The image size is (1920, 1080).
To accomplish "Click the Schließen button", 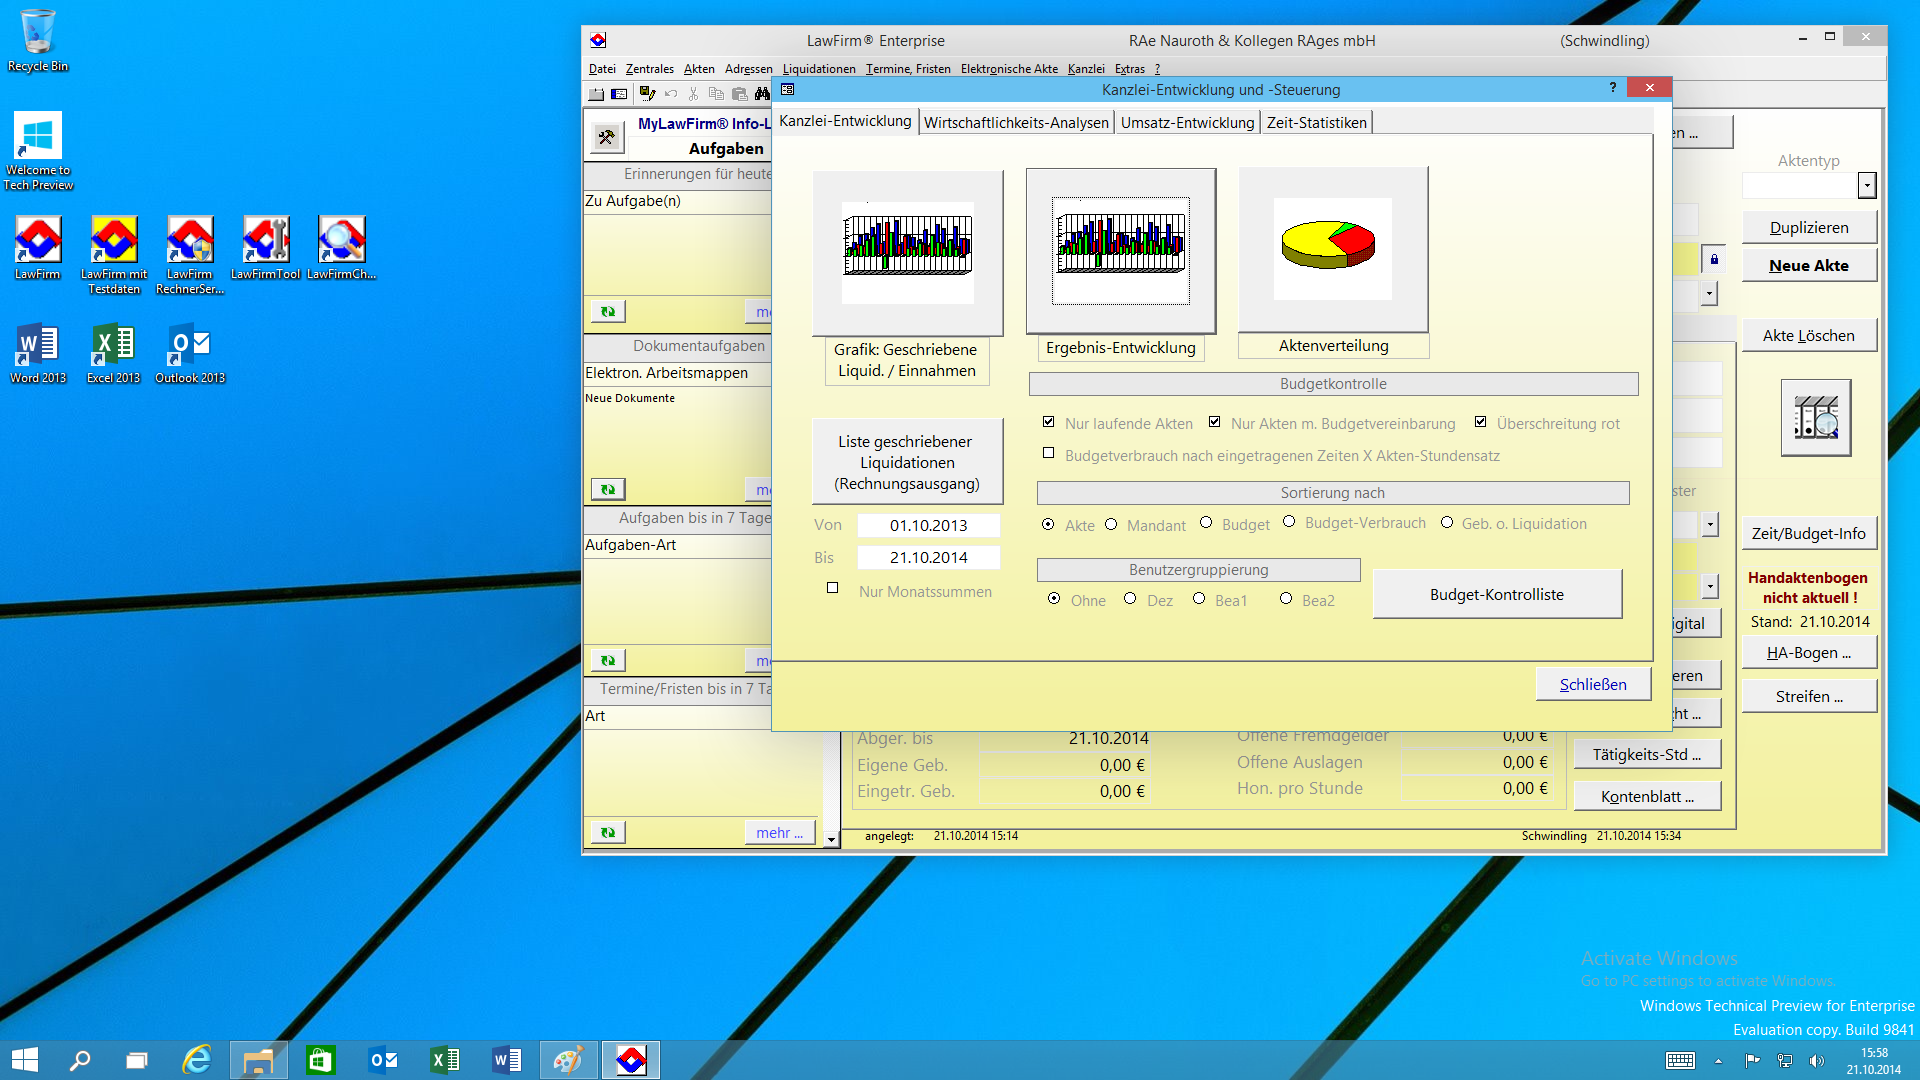I will point(1592,684).
